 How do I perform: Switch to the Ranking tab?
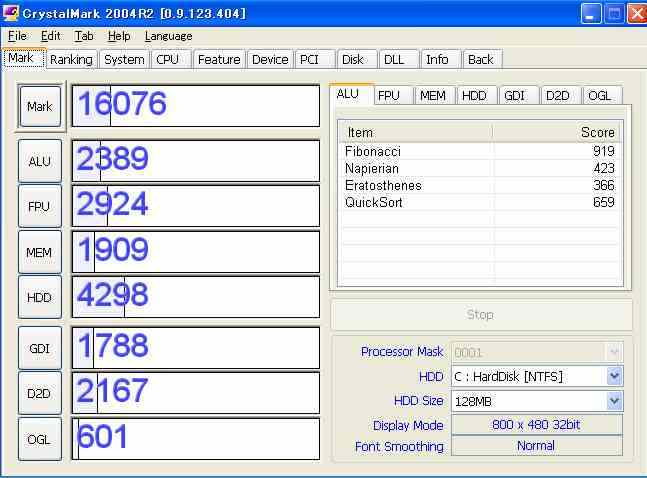pos(71,59)
